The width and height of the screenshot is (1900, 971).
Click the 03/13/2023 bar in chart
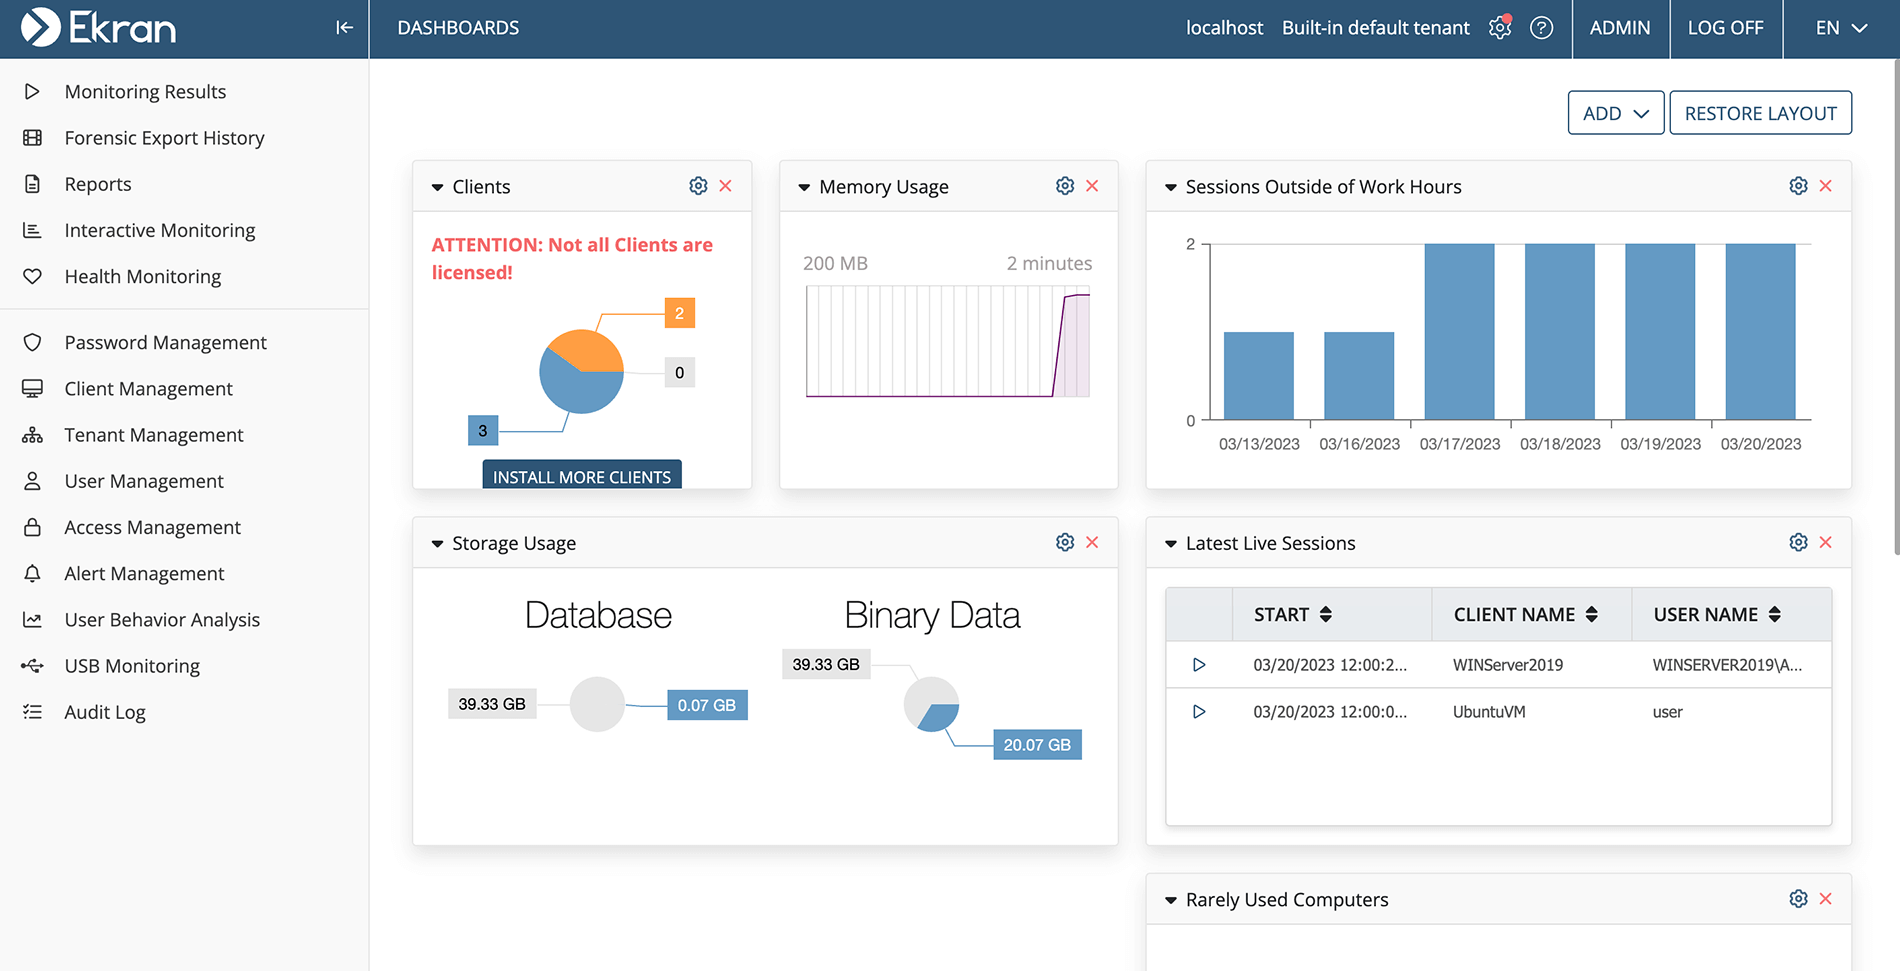coord(1258,375)
